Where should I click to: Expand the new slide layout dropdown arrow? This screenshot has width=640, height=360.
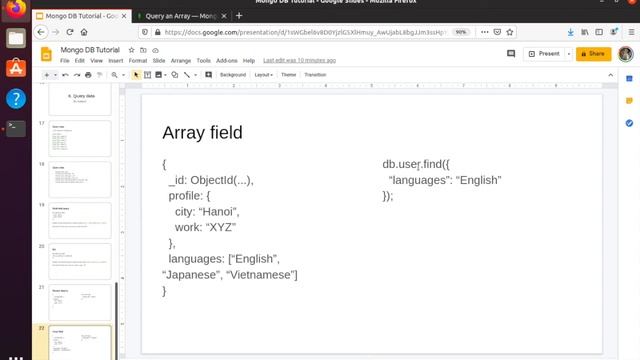point(55,75)
